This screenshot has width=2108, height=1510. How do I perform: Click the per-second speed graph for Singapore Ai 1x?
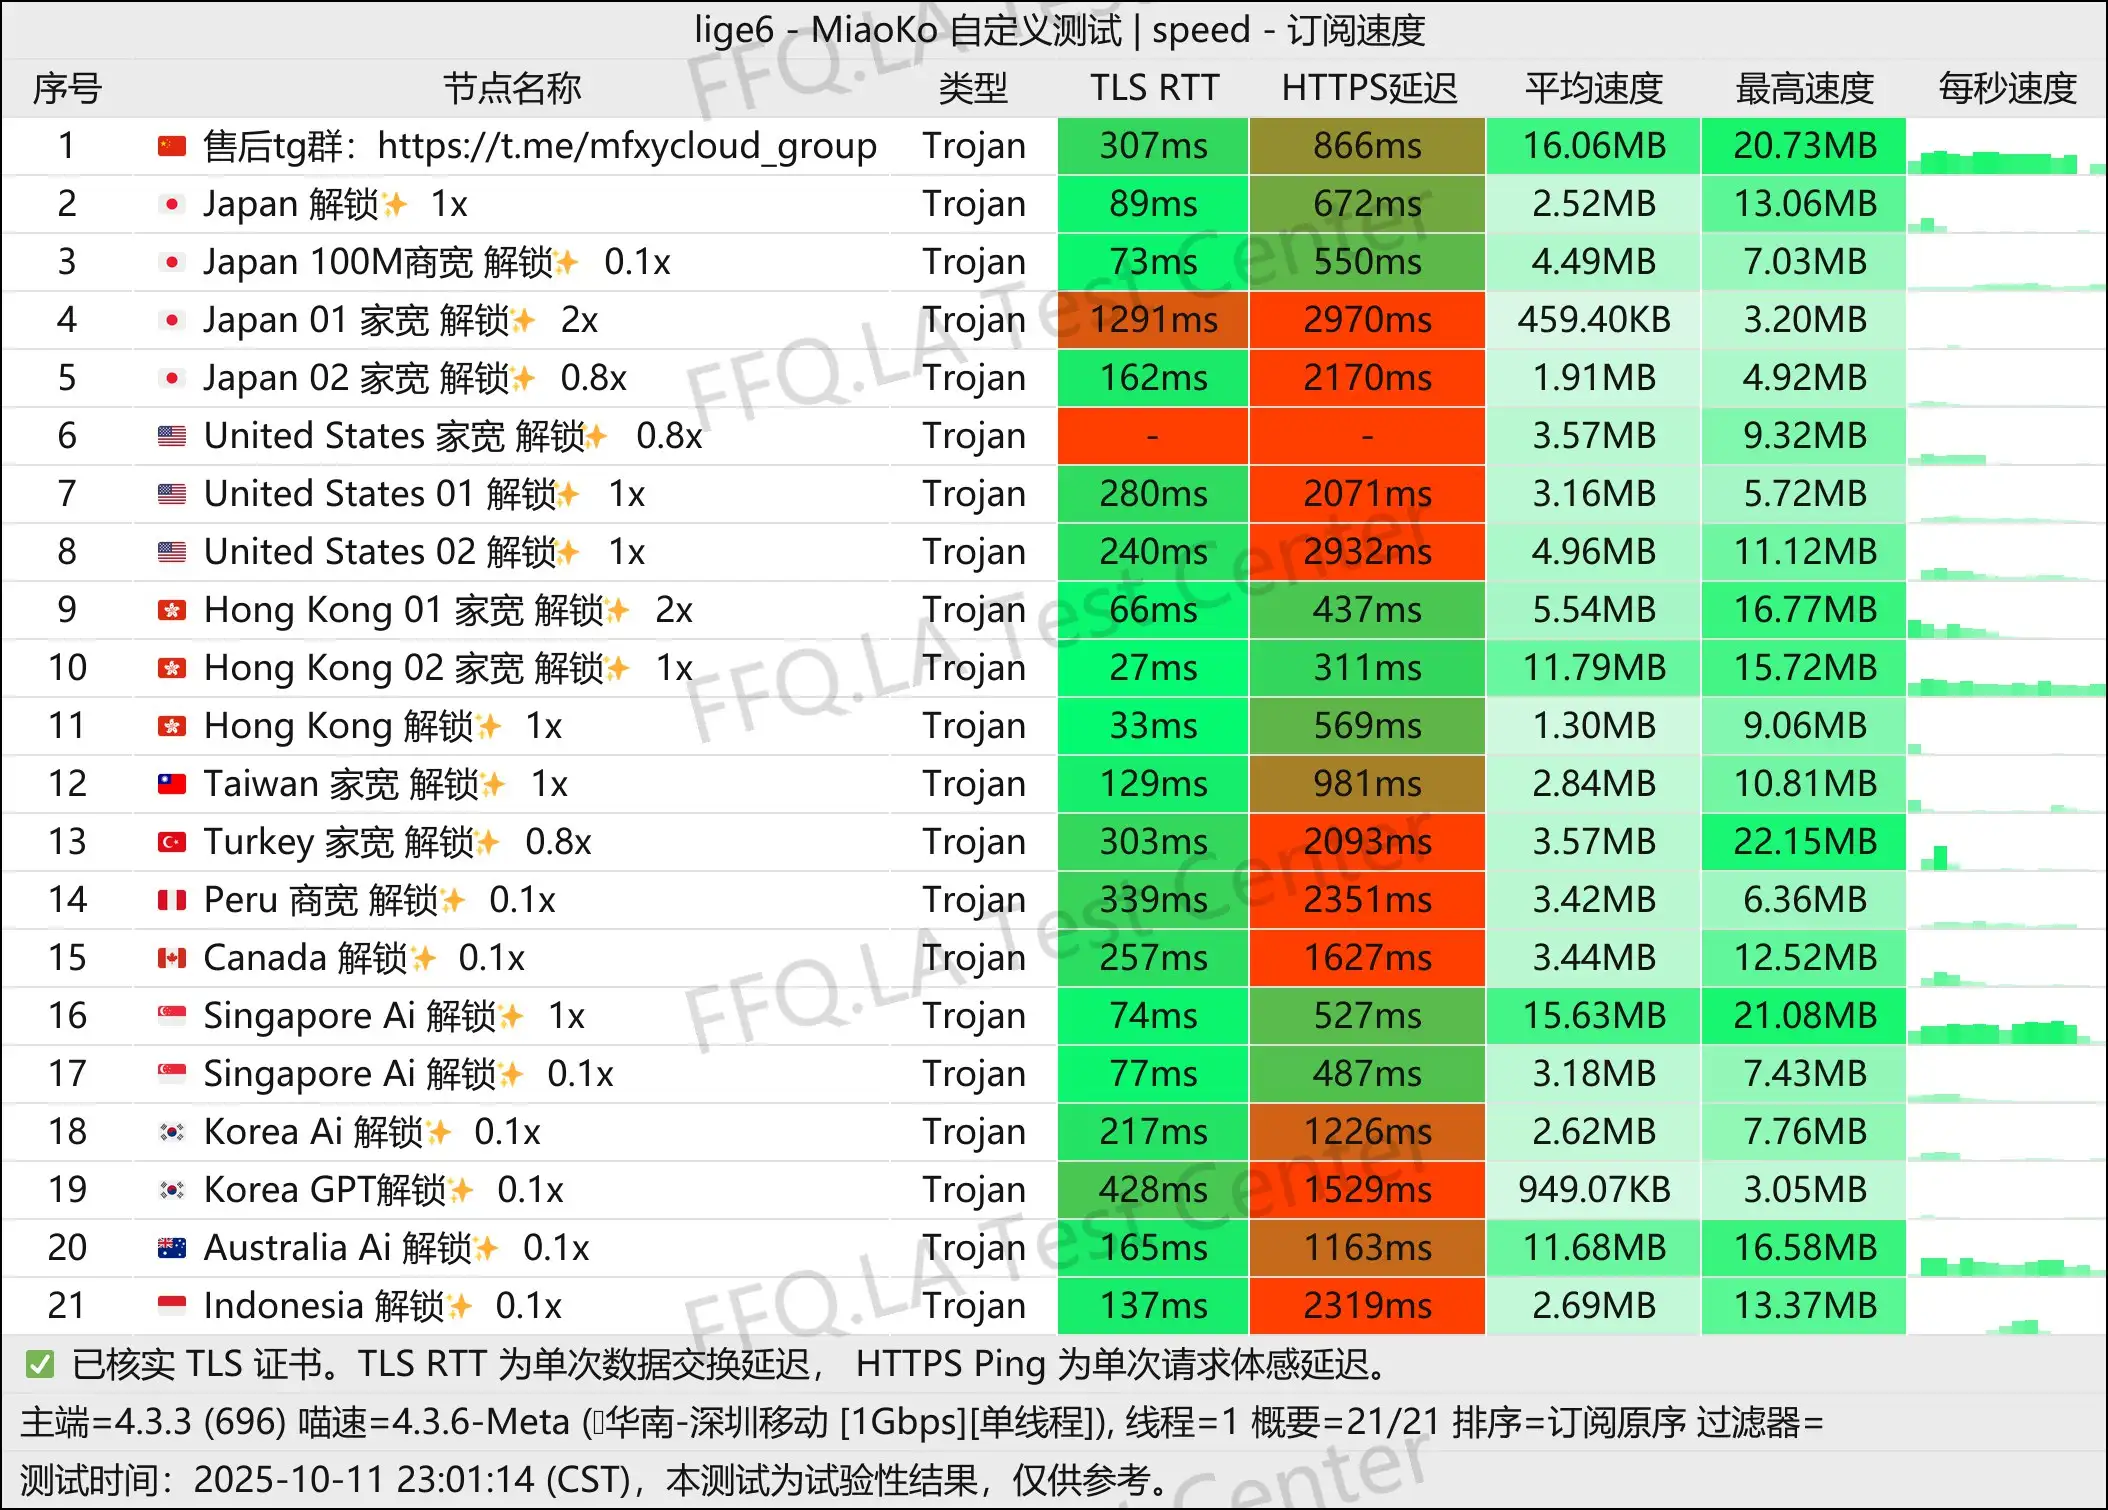2005,1026
